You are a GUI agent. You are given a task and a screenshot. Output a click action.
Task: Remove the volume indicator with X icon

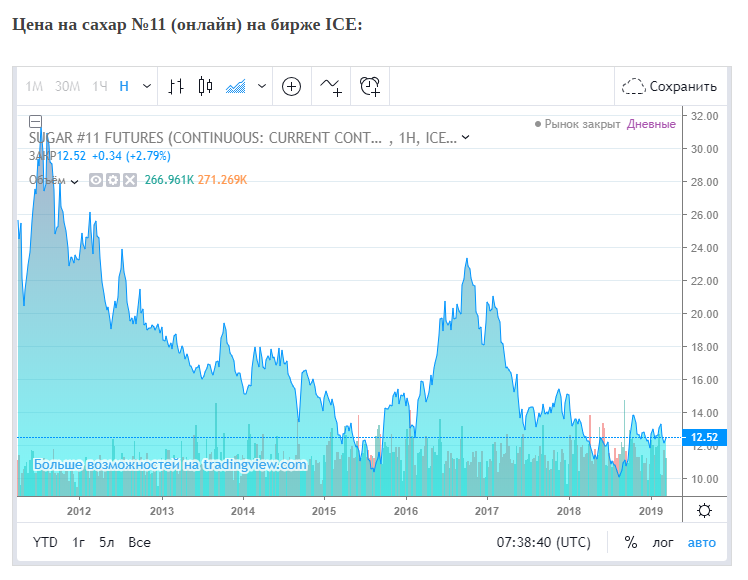click(x=130, y=180)
